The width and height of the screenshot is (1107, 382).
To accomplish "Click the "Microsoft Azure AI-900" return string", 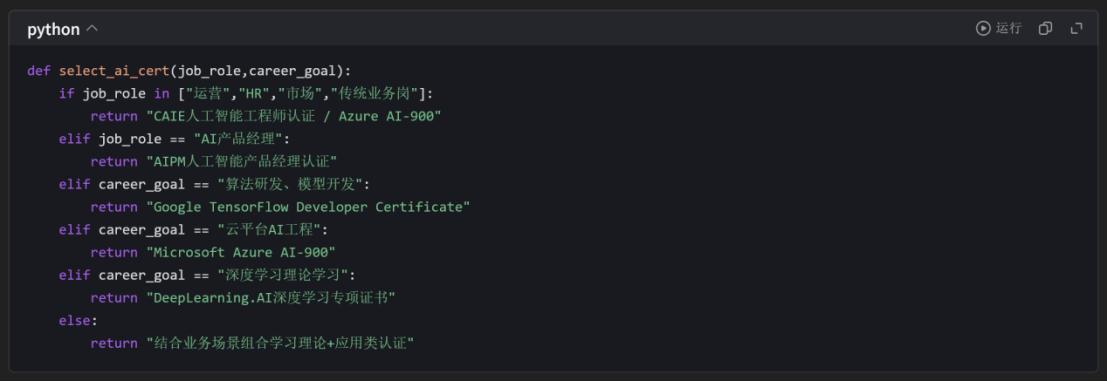I will pos(241,252).
